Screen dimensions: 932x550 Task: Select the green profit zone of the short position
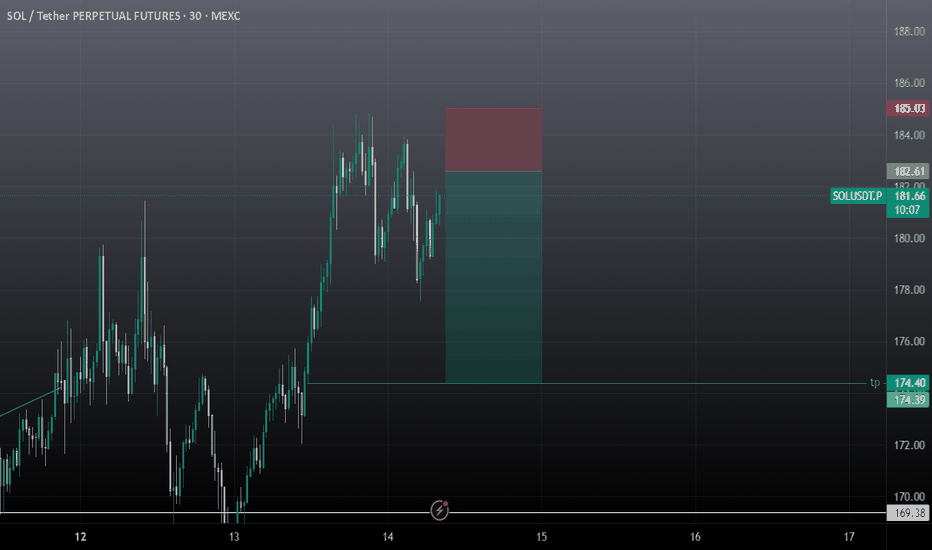click(493, 277)
